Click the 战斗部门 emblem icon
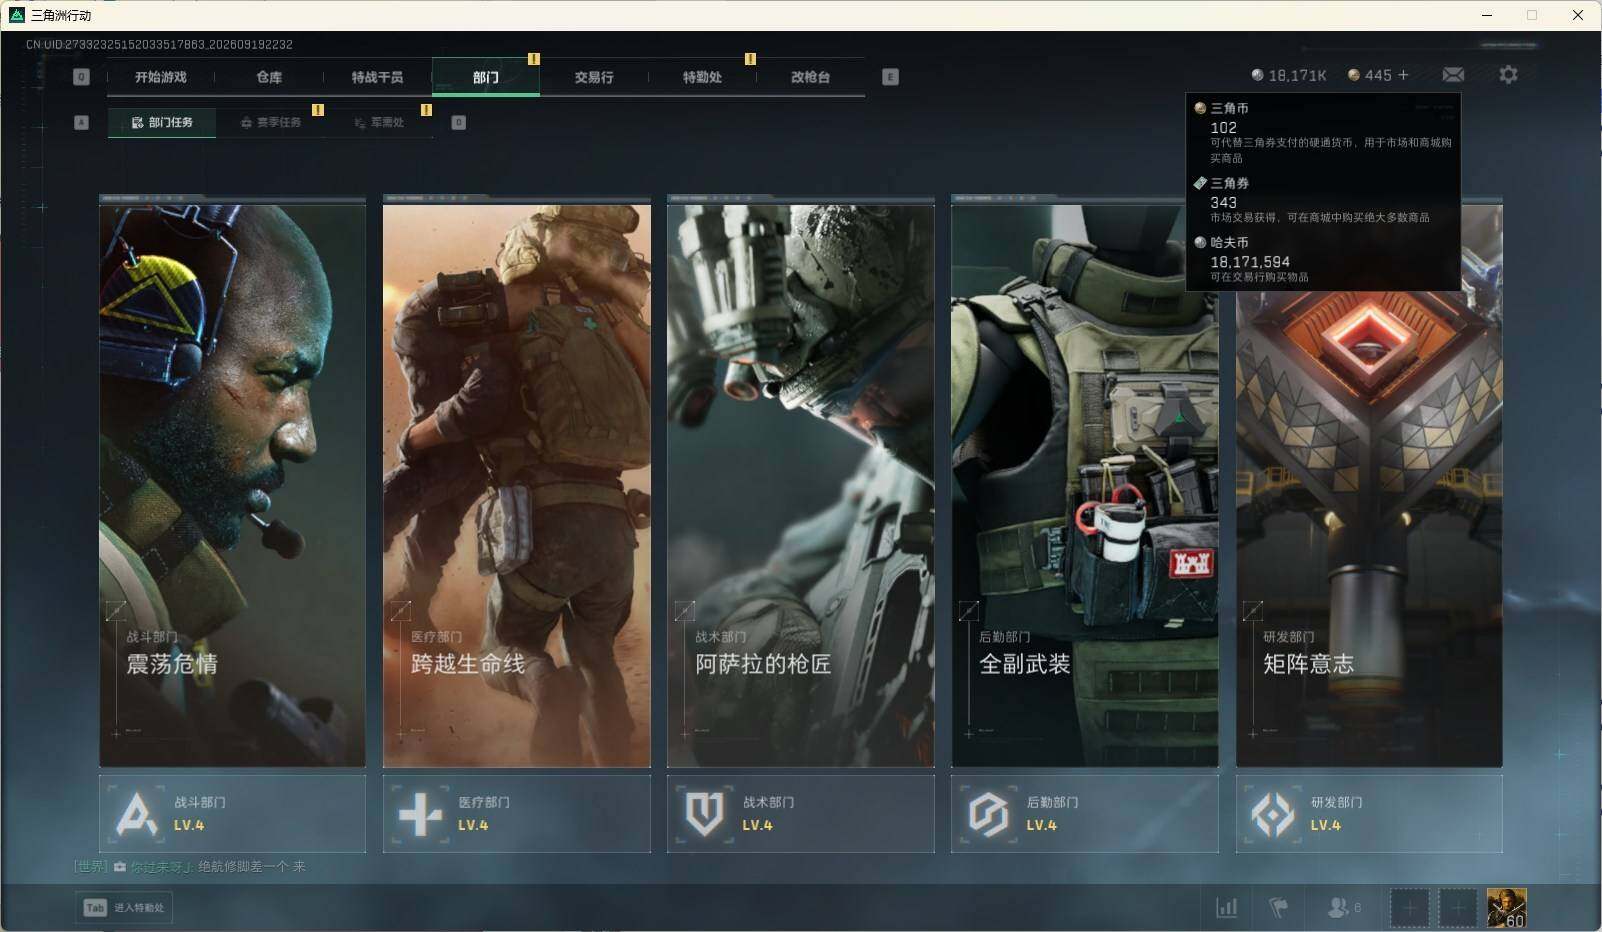This screenshot has width=1602, height=932. [137, 814]
